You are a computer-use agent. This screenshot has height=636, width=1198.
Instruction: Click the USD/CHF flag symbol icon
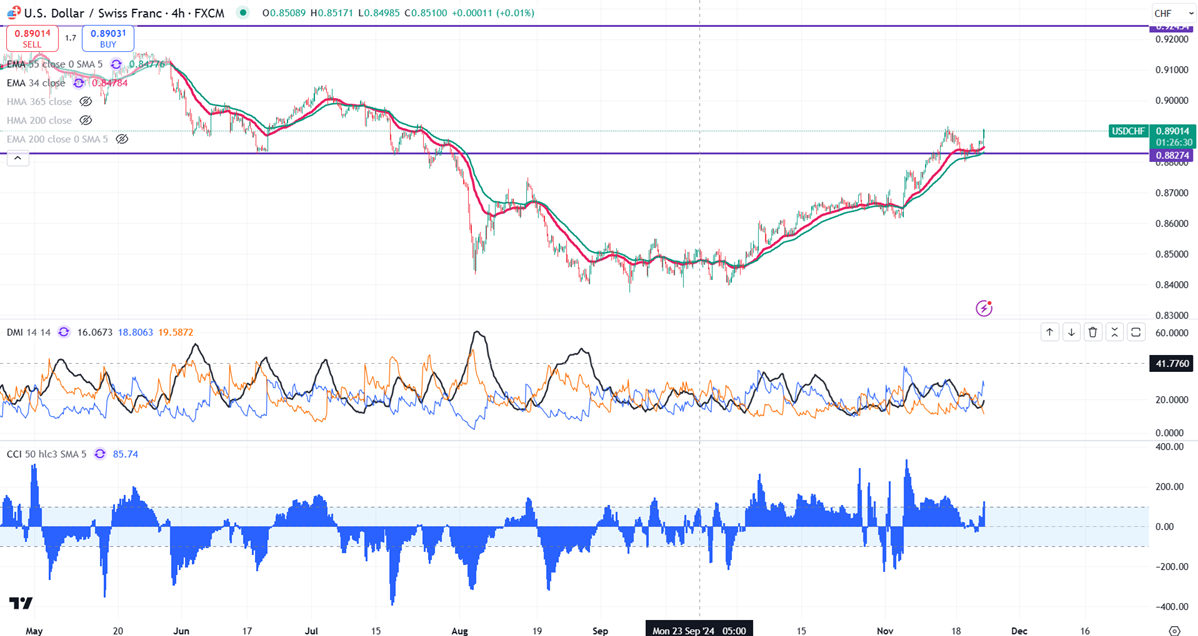coord(14,13)
